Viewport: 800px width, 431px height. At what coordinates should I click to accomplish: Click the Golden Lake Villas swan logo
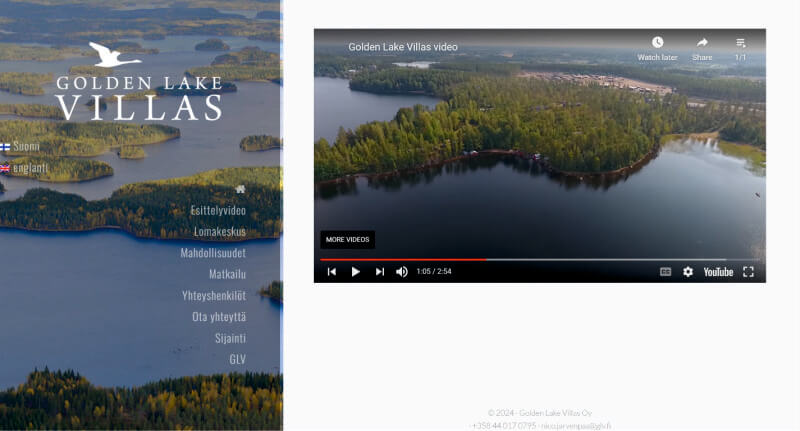tap(138, 81)
